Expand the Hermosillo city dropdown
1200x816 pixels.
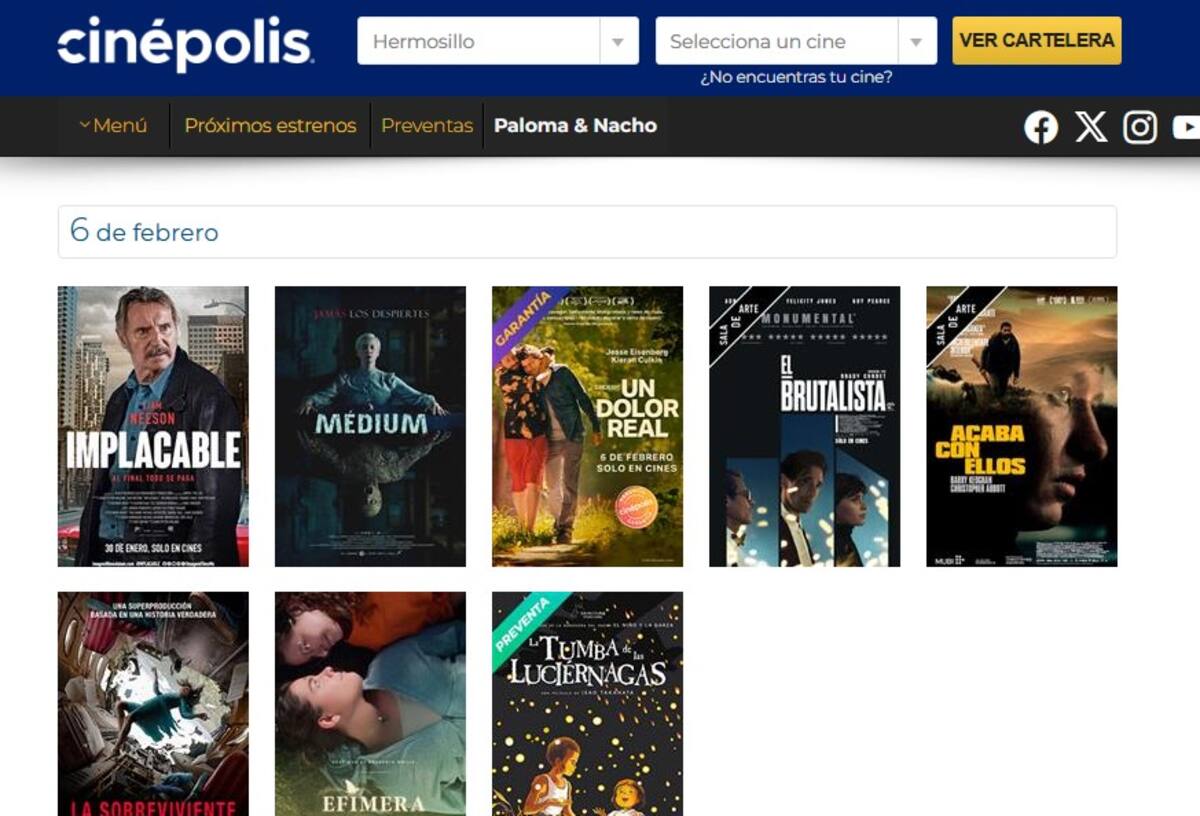[x=497, y=42]
